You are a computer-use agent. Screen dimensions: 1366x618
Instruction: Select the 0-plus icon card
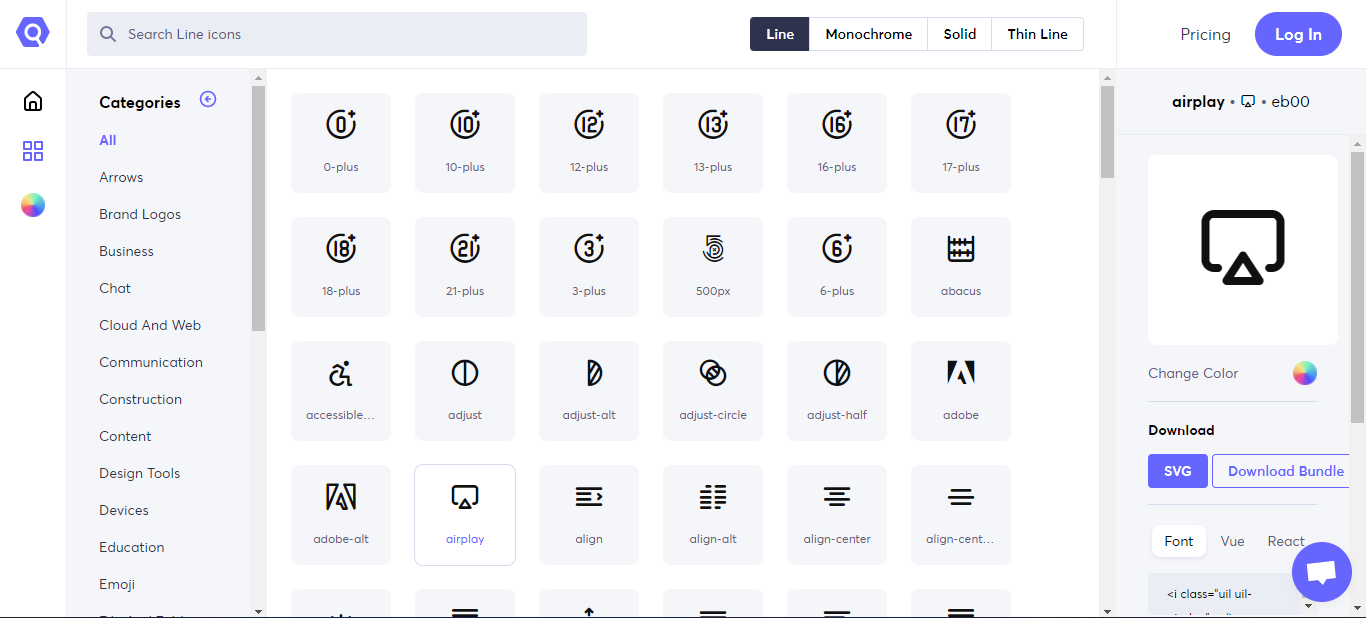341,143
